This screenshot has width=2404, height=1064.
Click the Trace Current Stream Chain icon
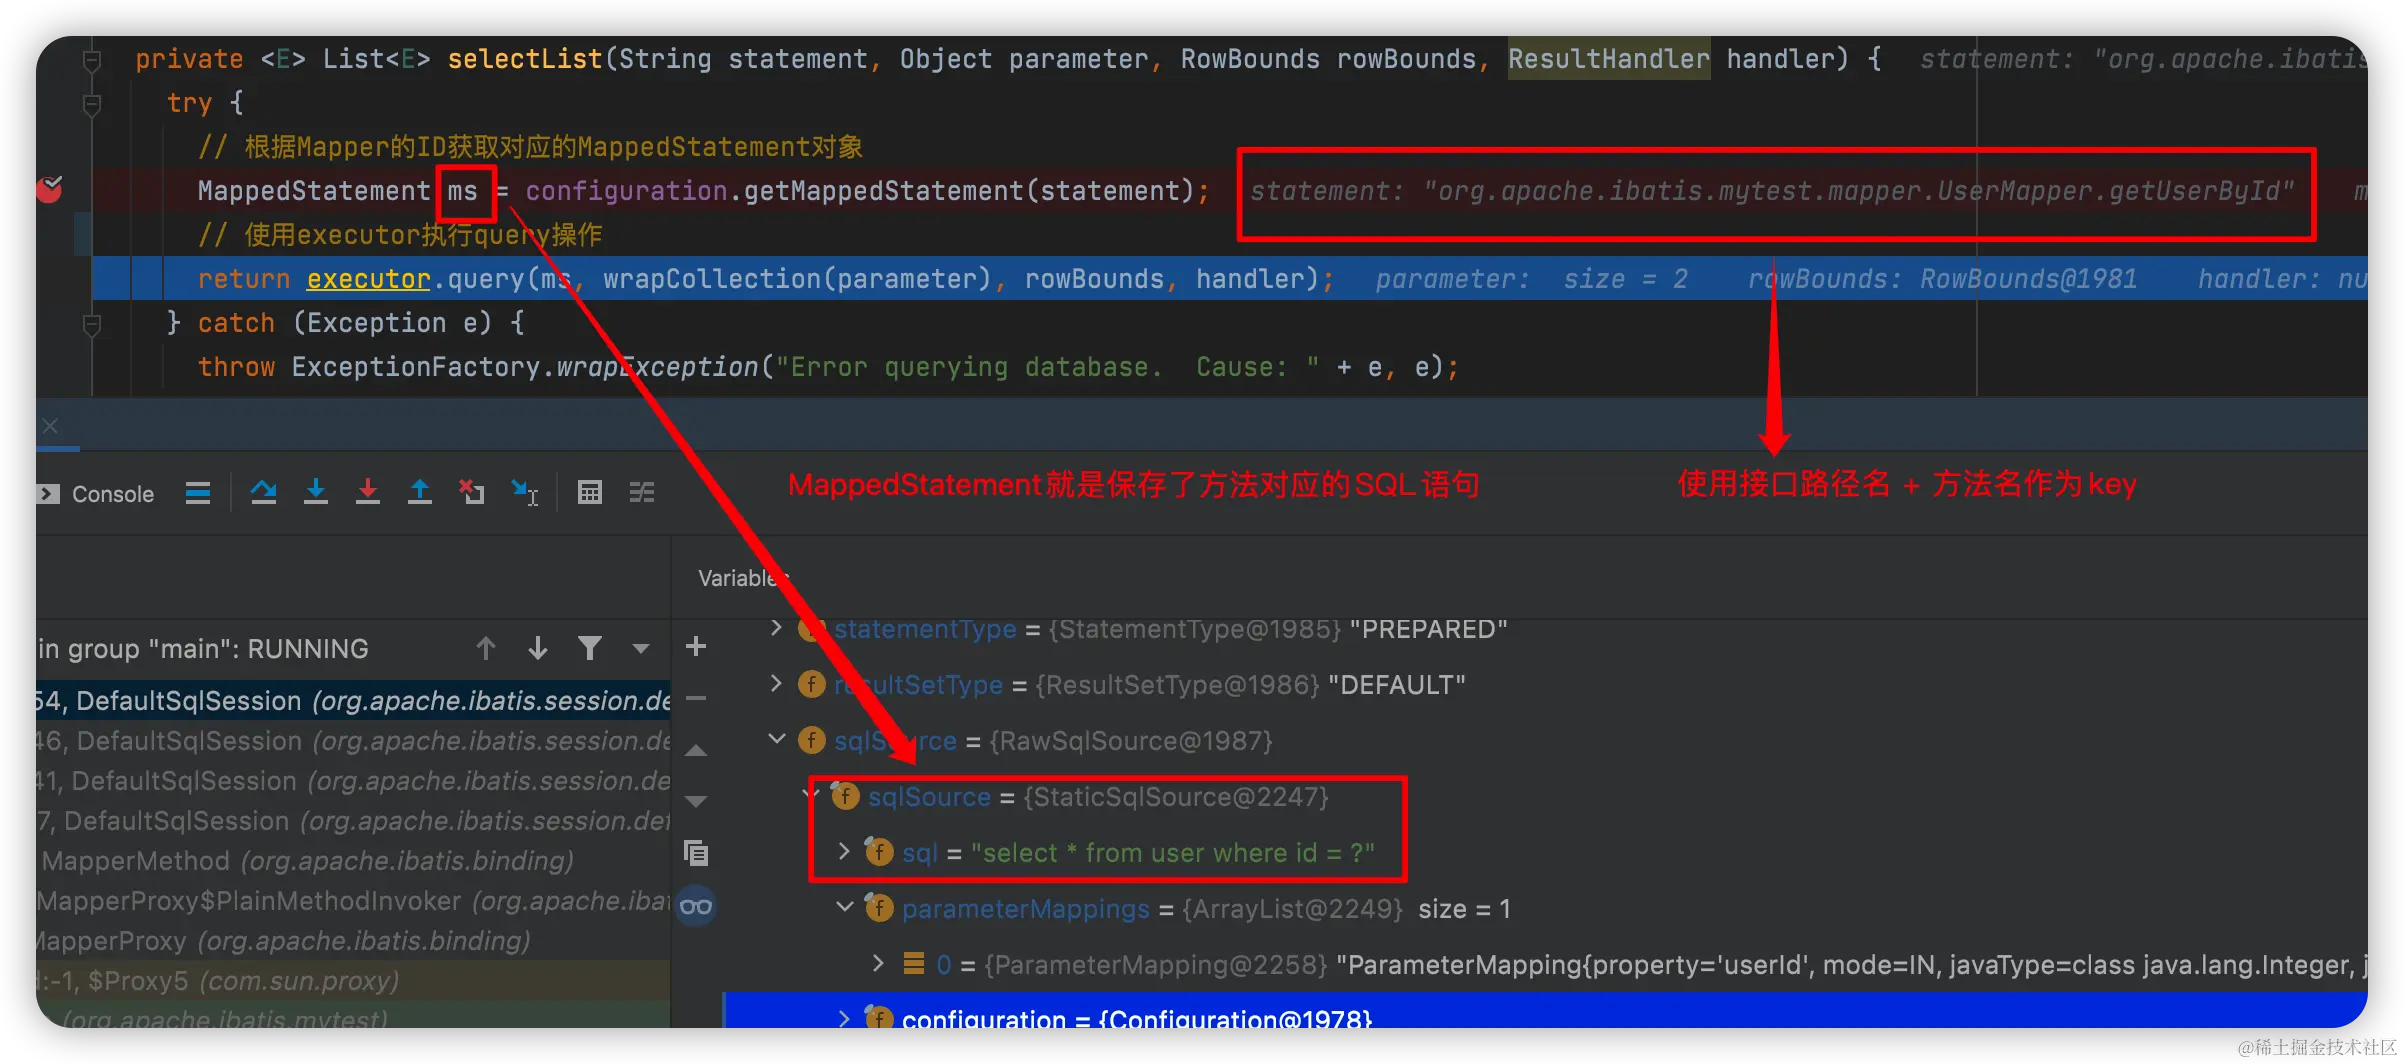pyautogui.click(x=642, y=492)
